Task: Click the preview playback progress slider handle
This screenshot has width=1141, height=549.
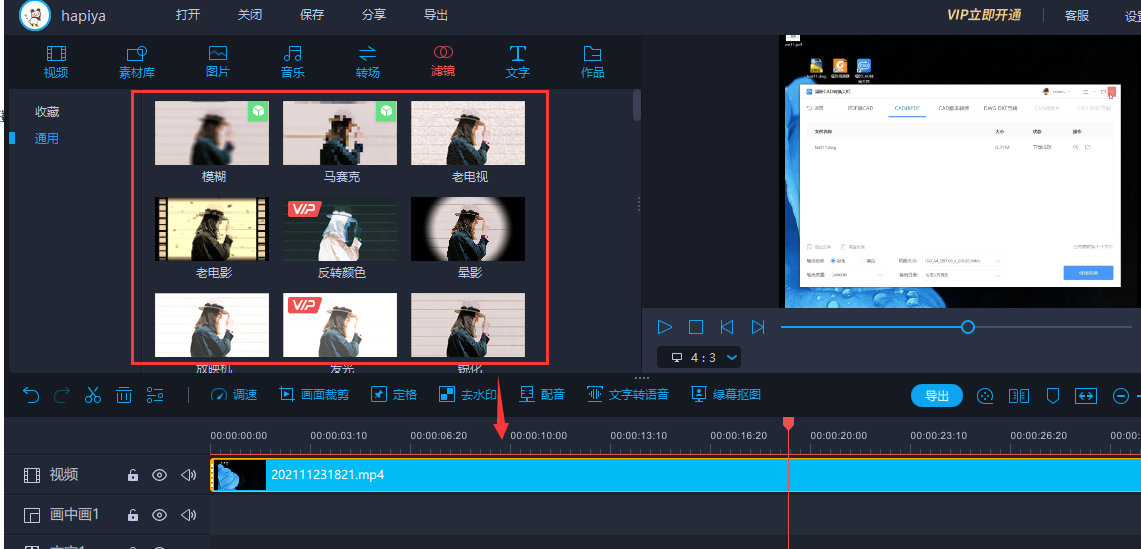Action: pos(967,327)
